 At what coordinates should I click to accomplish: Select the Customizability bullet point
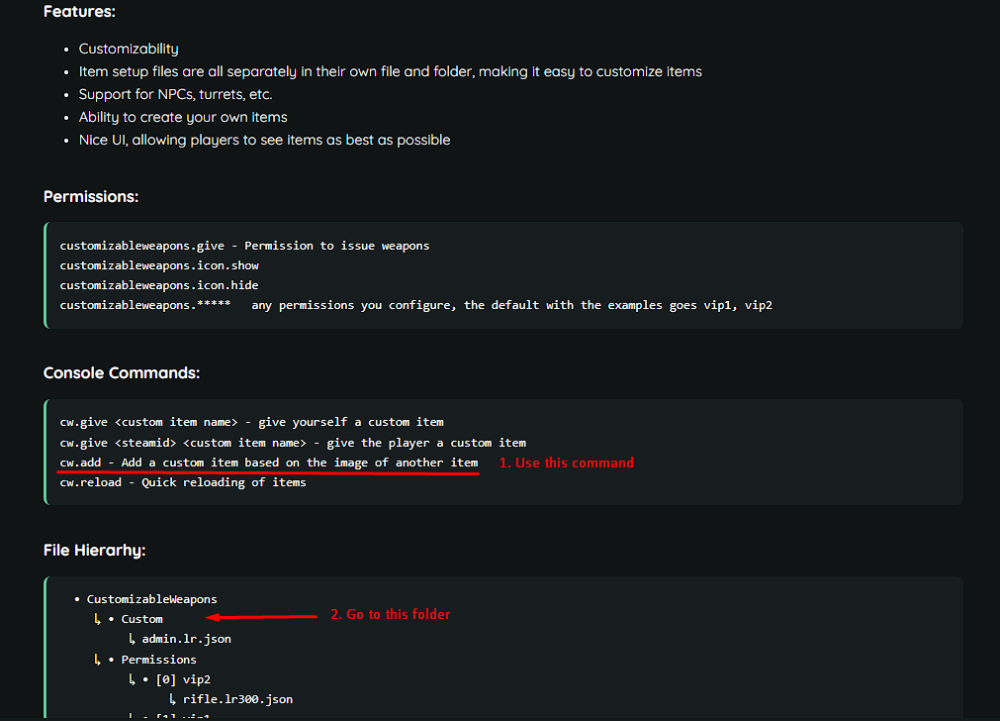tap(128, 48)
